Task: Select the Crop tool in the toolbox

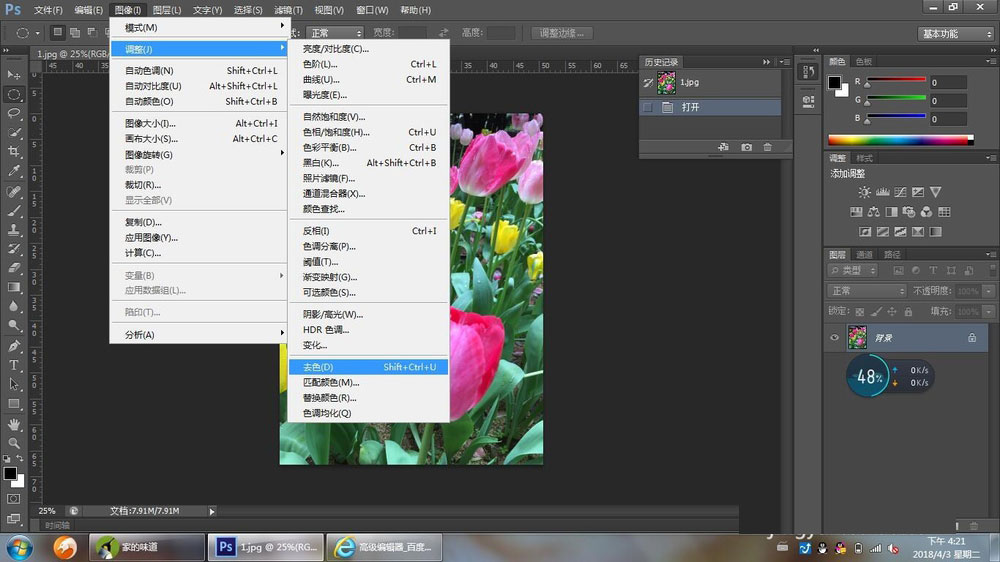Action: coord(14,151)
